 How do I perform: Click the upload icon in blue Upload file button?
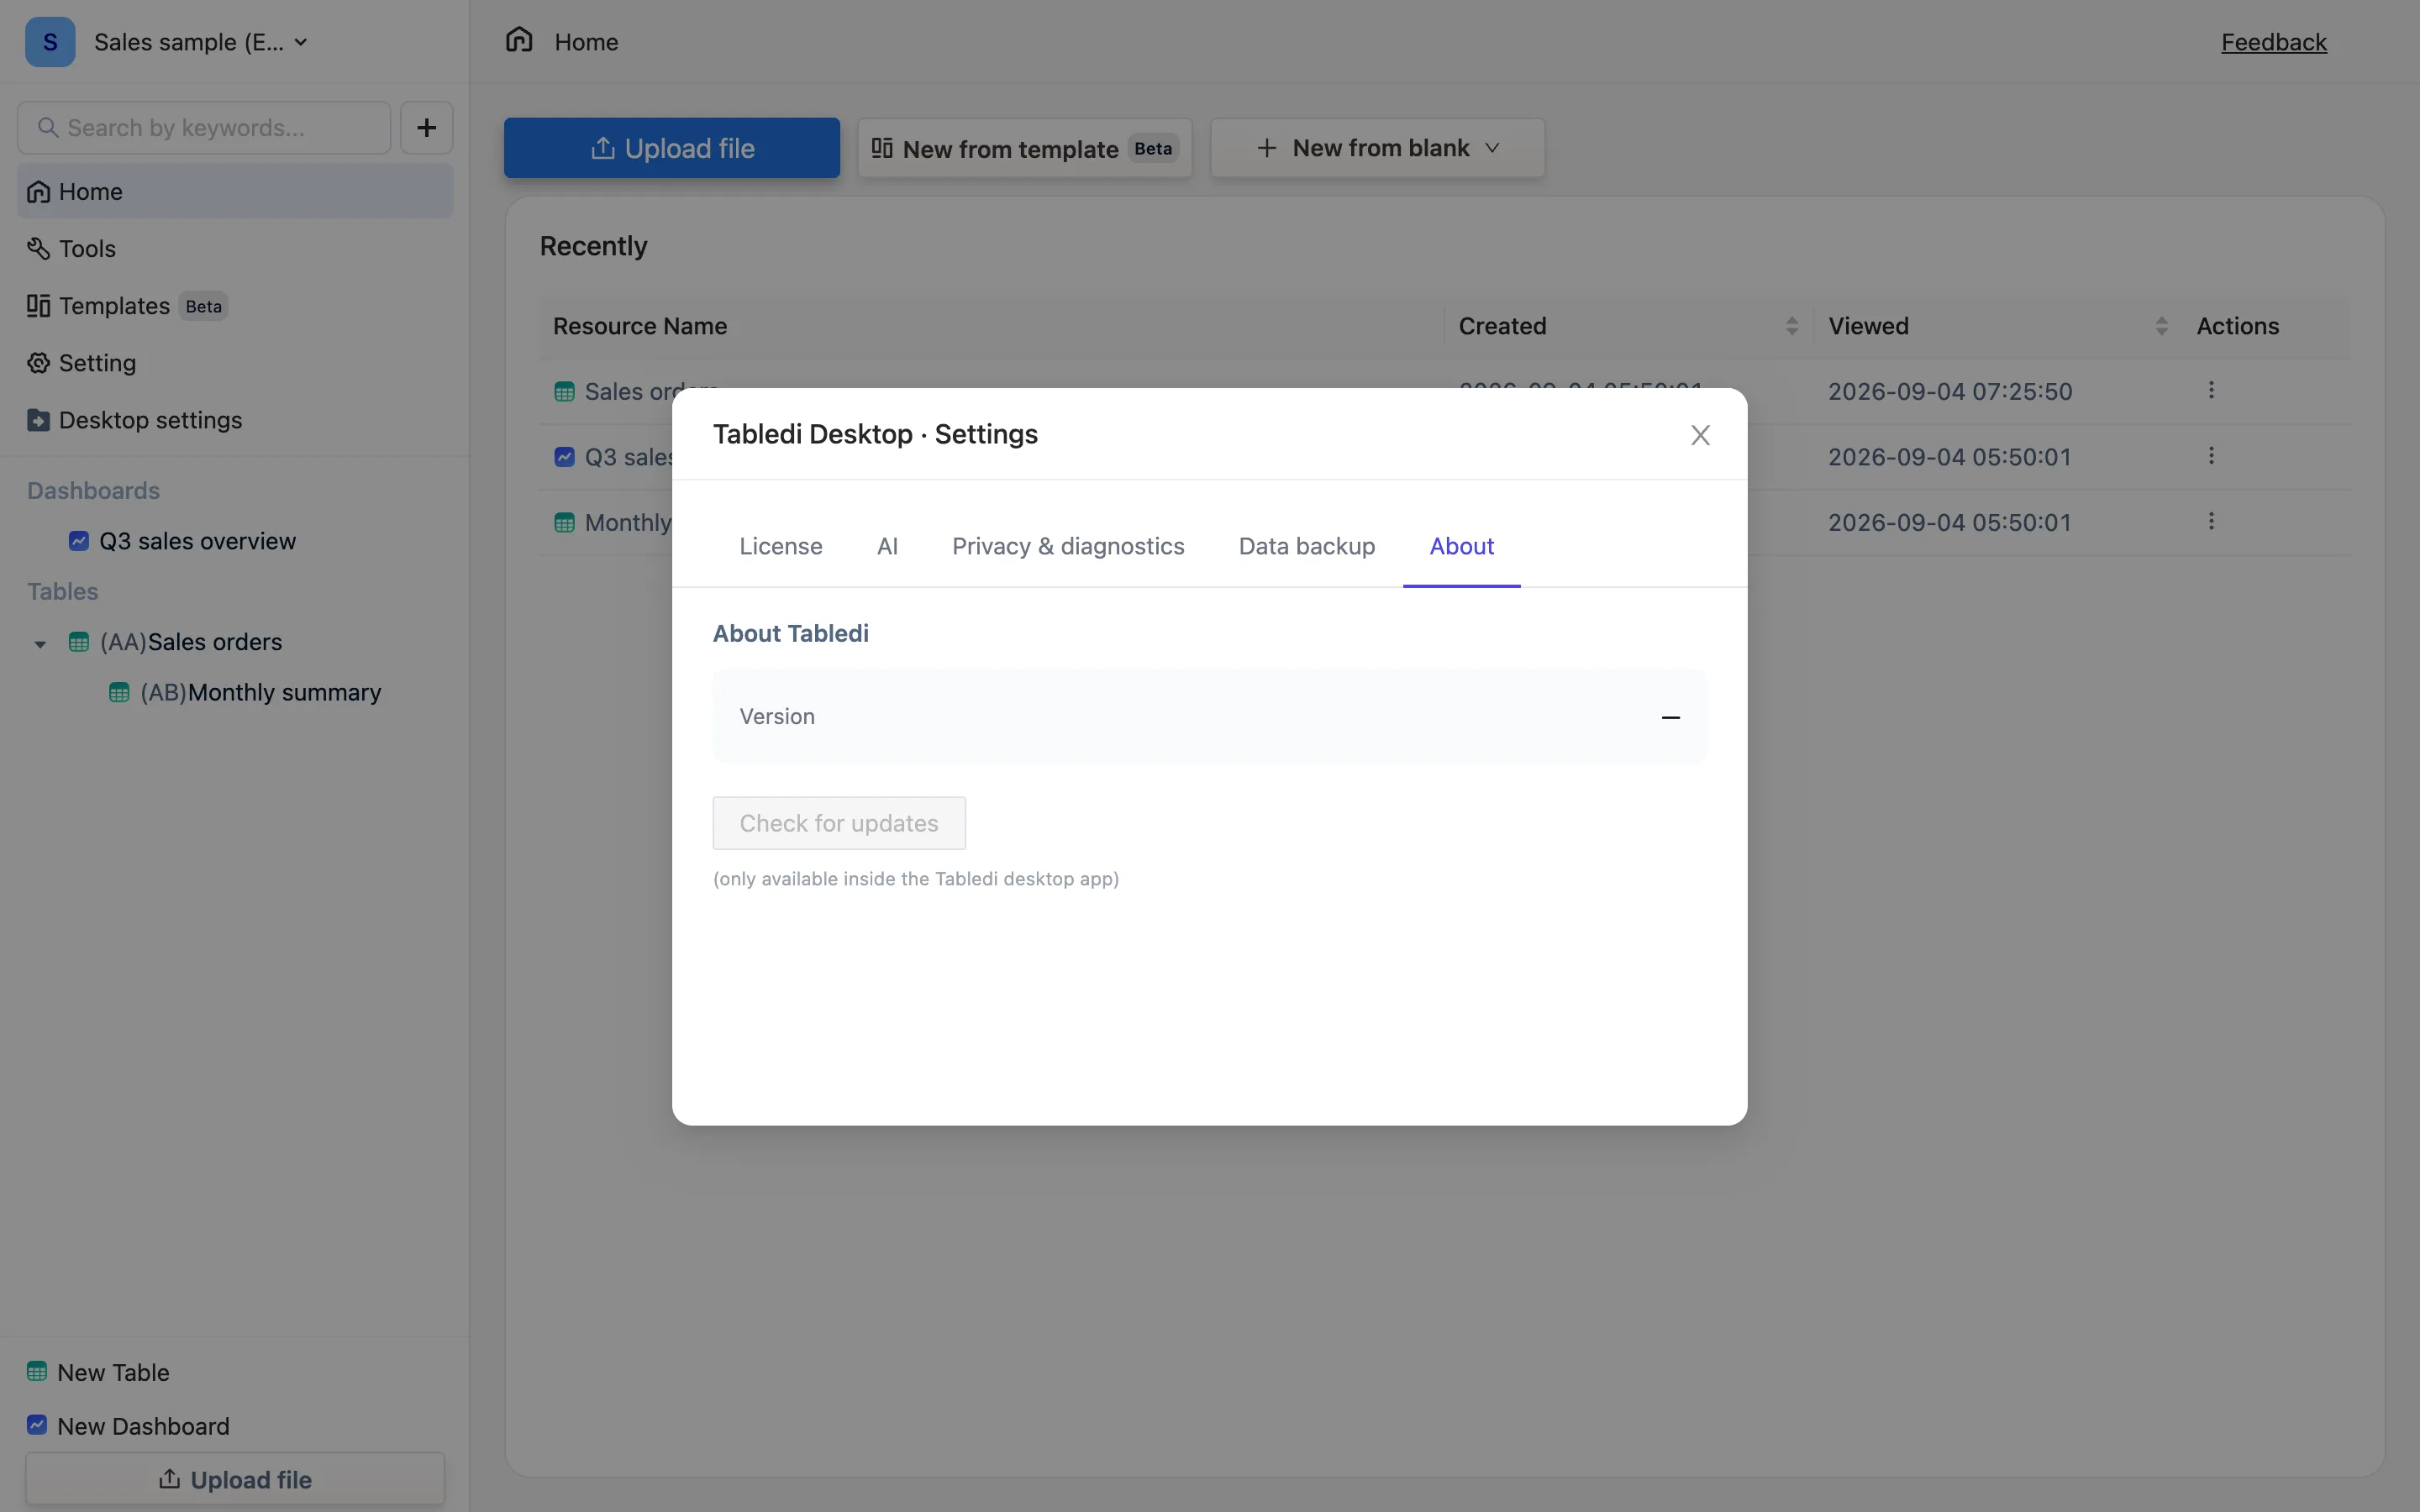pos(602,148)
